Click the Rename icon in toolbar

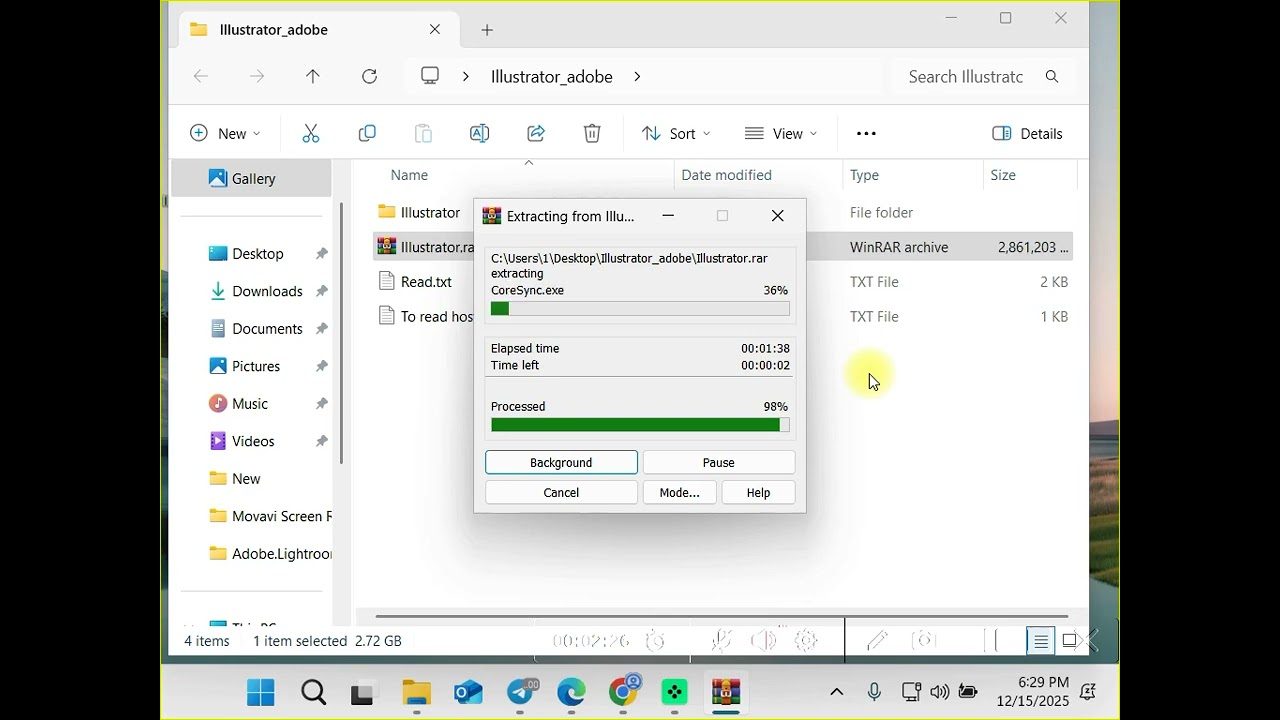click(x=479, y=133)
